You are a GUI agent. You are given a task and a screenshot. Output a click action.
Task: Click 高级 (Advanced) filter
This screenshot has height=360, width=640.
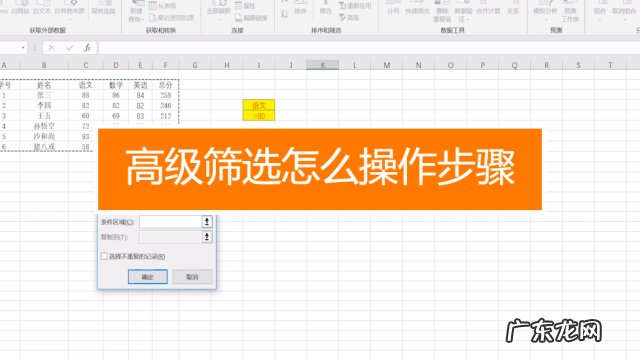click(x=349, y=18)
